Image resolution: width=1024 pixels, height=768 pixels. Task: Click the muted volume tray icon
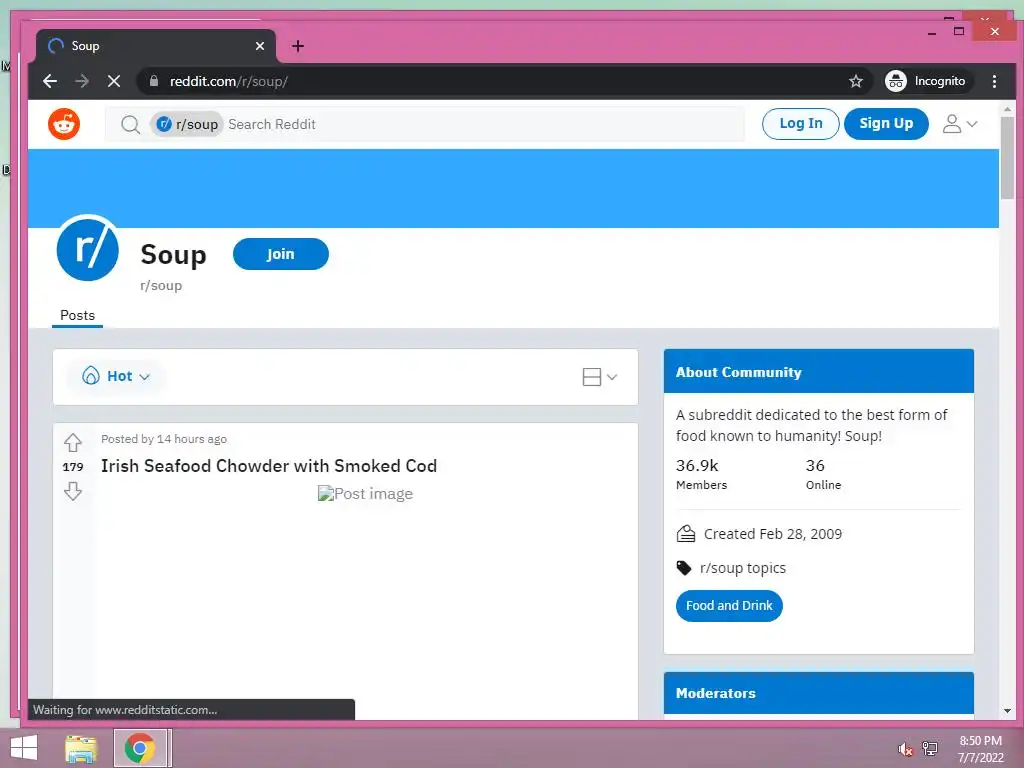click(x=905, y=749)
